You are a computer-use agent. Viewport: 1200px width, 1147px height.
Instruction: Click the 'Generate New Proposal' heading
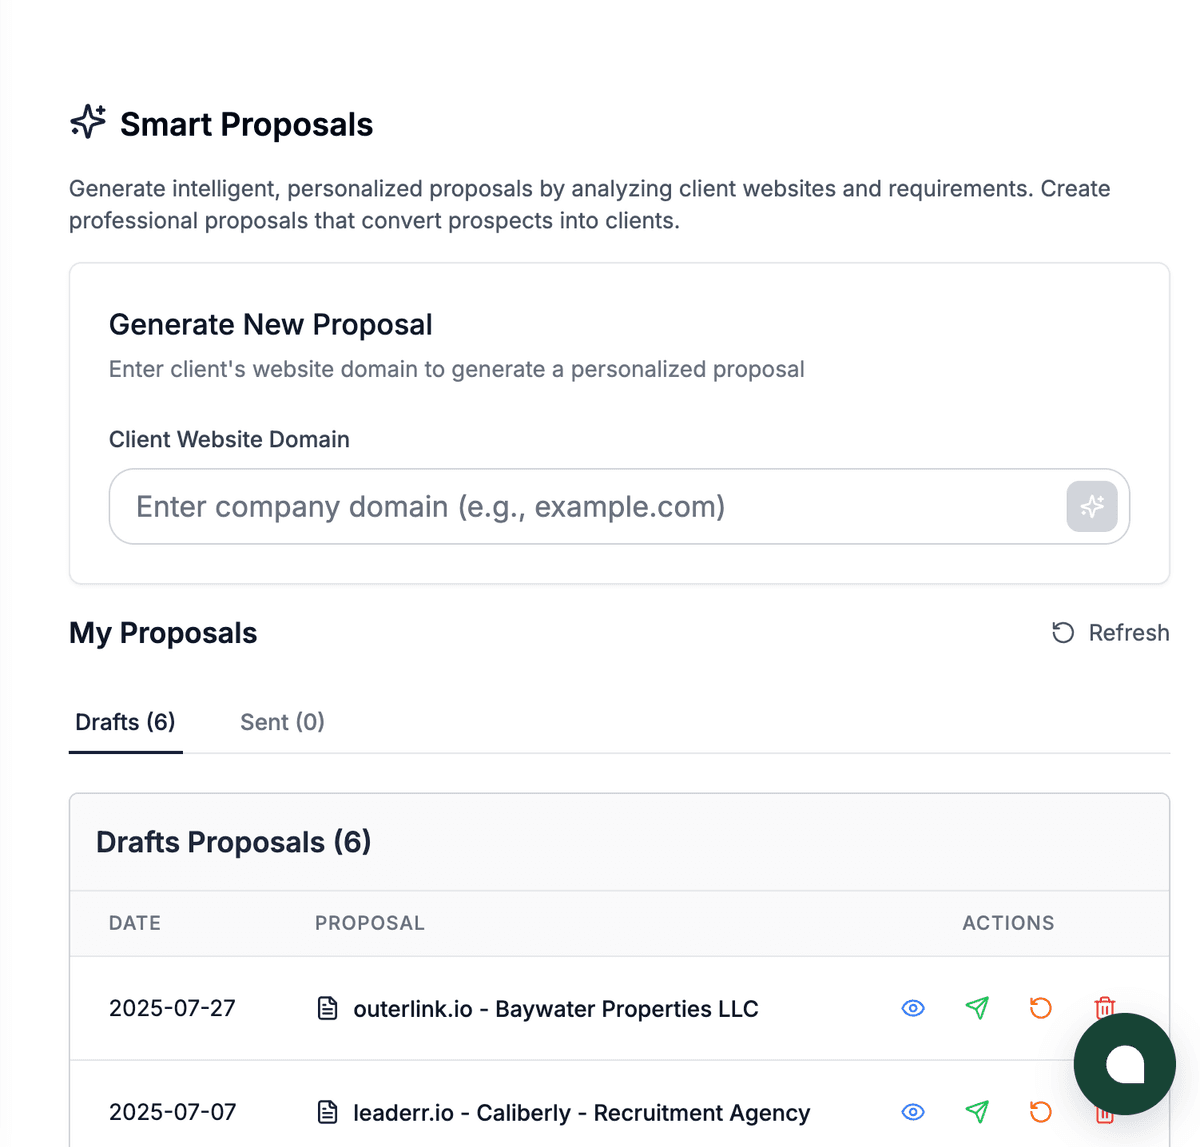(271, 324)
